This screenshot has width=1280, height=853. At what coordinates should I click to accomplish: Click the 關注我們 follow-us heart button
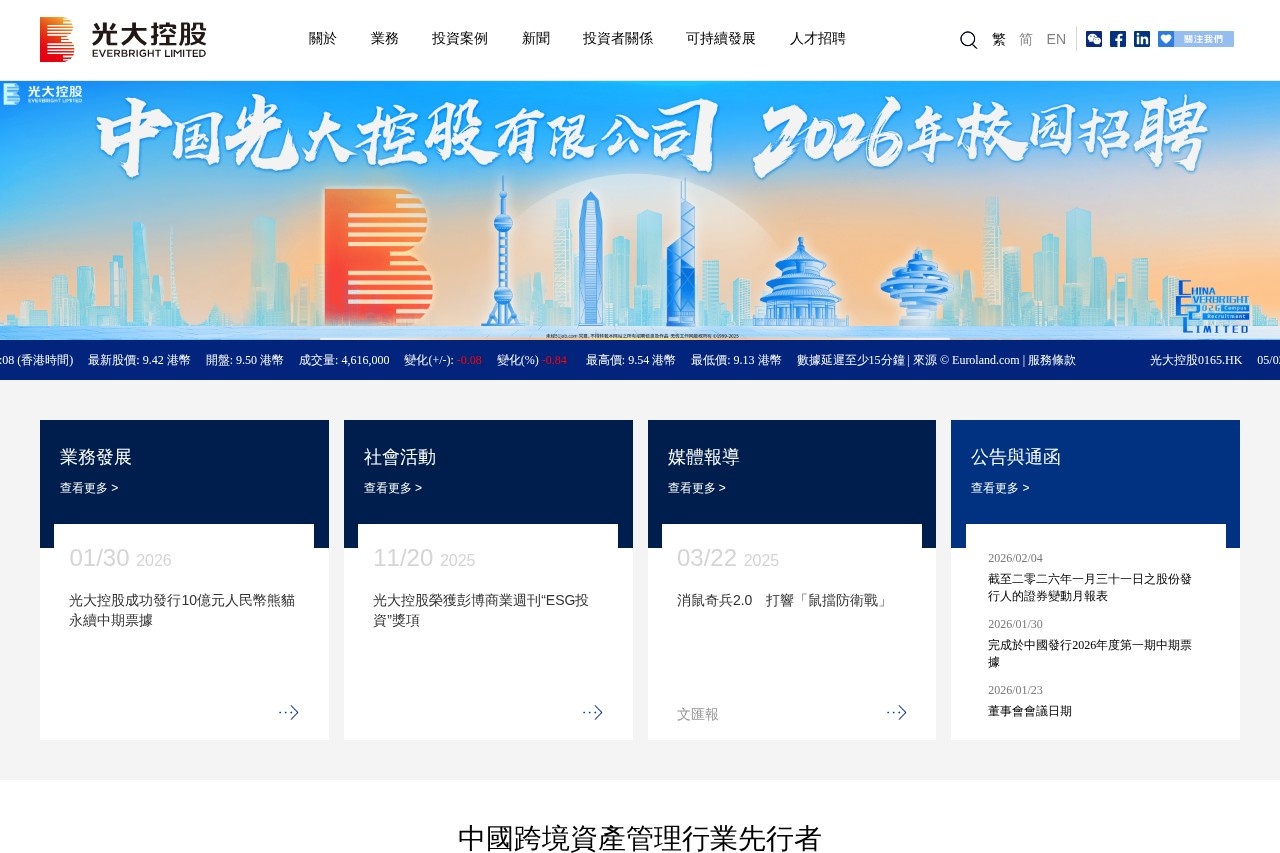(x=1196, y=39)
